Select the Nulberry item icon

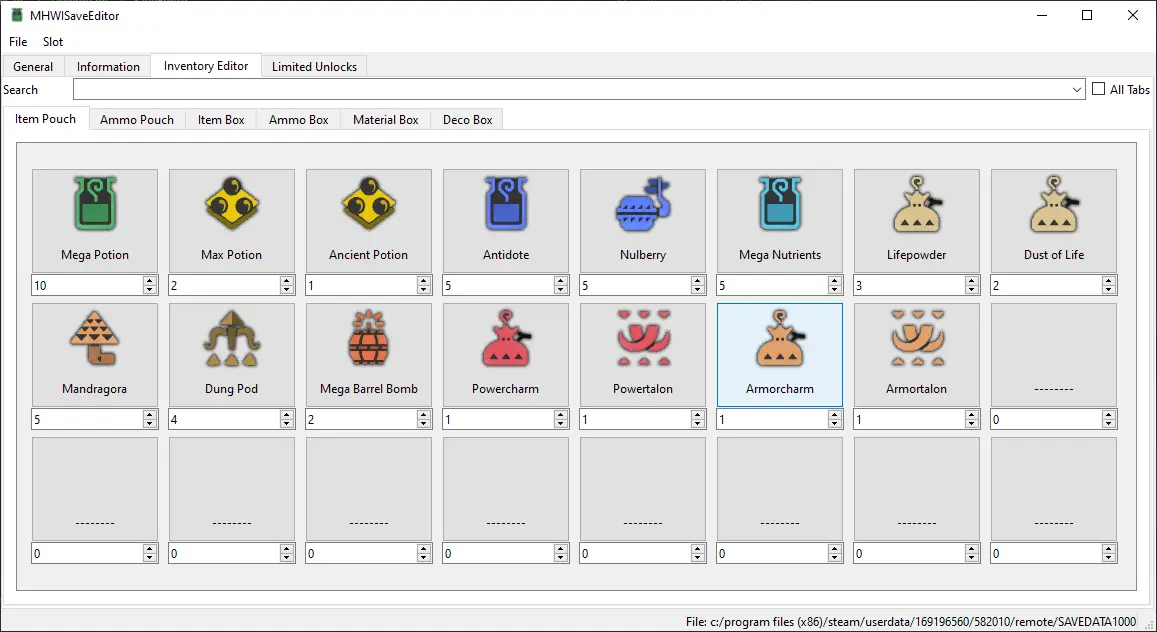643,204
